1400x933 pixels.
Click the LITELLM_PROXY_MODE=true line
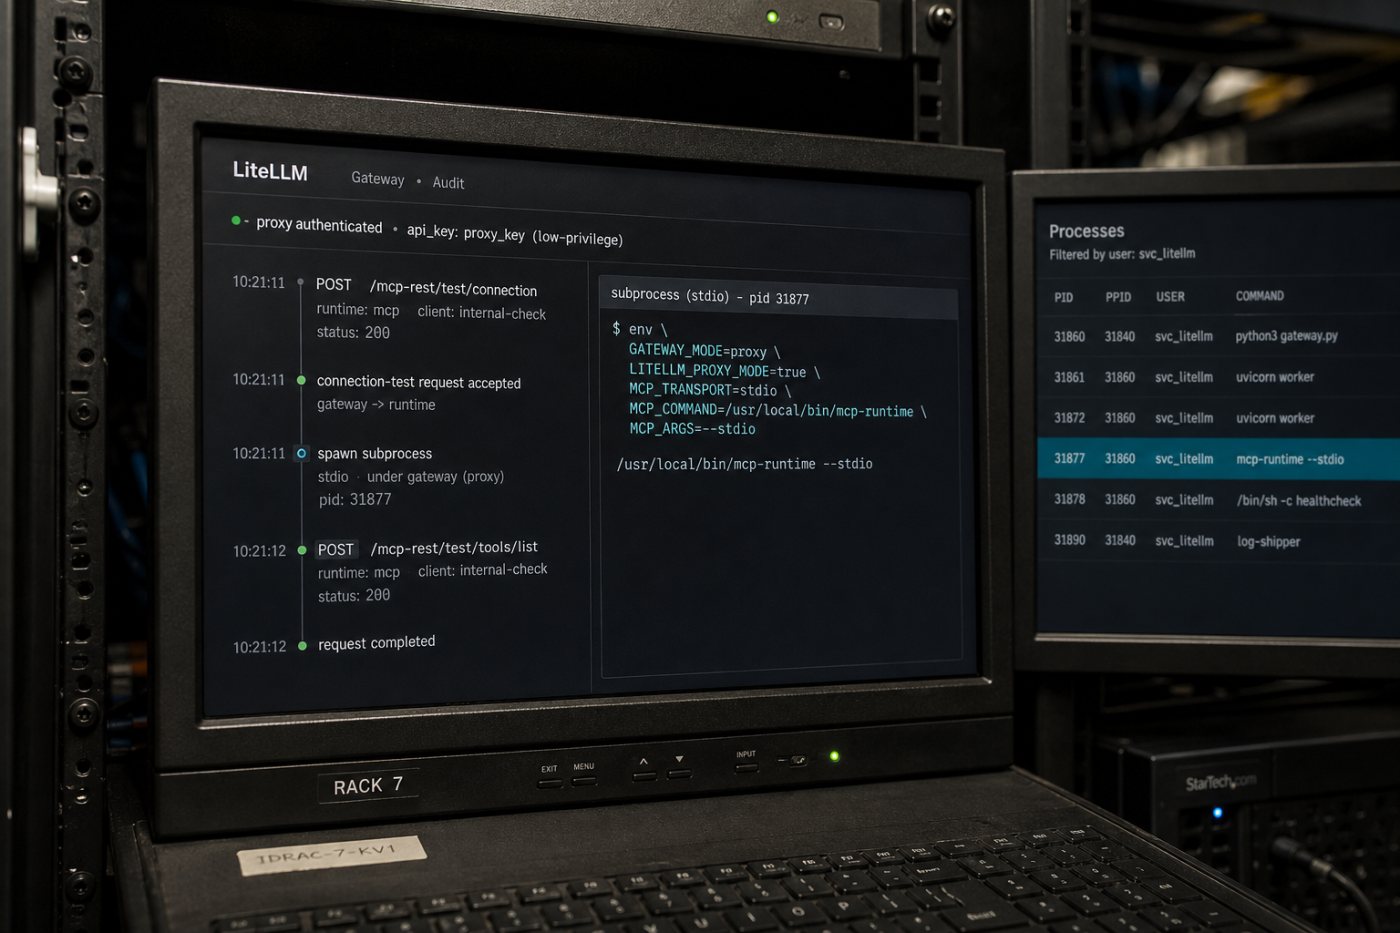click(x=724, y=371)
